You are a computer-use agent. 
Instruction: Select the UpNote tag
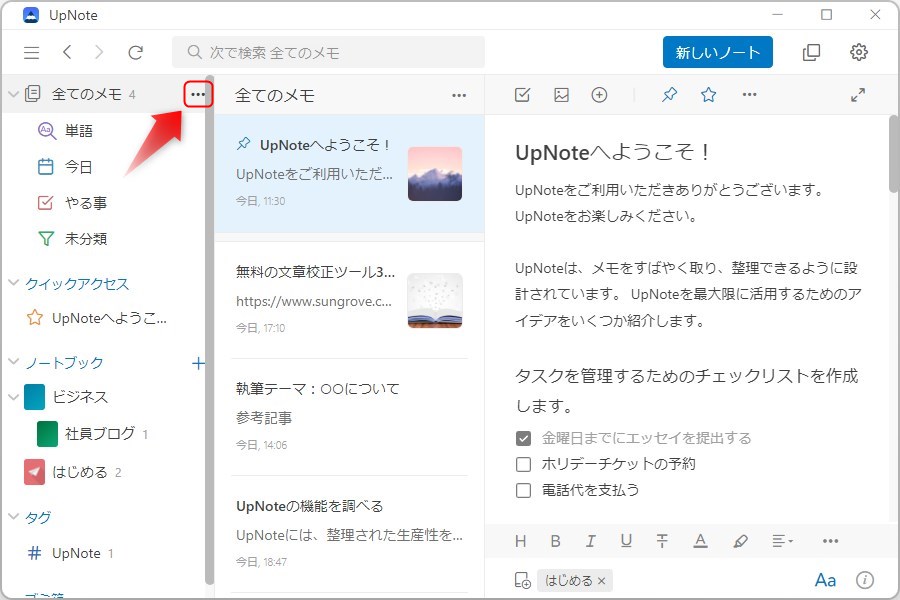[x=76, y=553]
